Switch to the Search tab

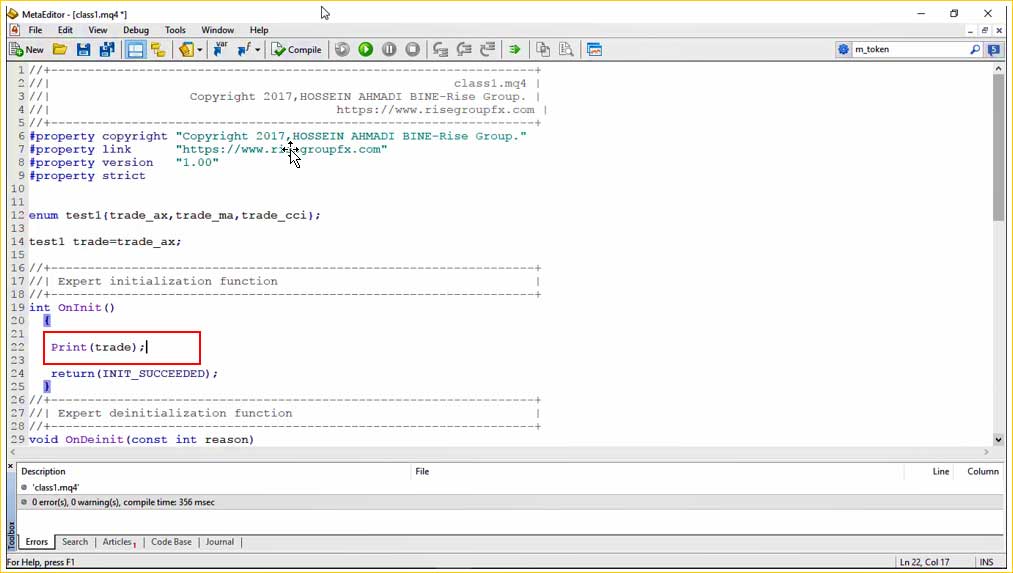(x=75, y=542)
